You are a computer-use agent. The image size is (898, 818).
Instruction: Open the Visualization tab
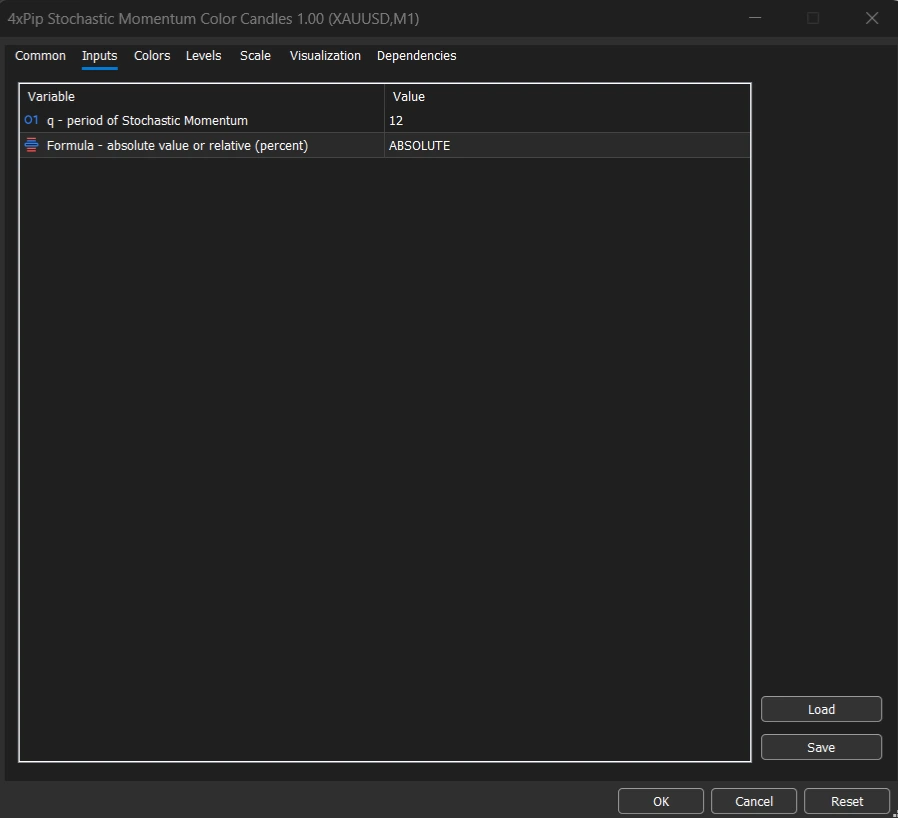click(x=325, y=56)
